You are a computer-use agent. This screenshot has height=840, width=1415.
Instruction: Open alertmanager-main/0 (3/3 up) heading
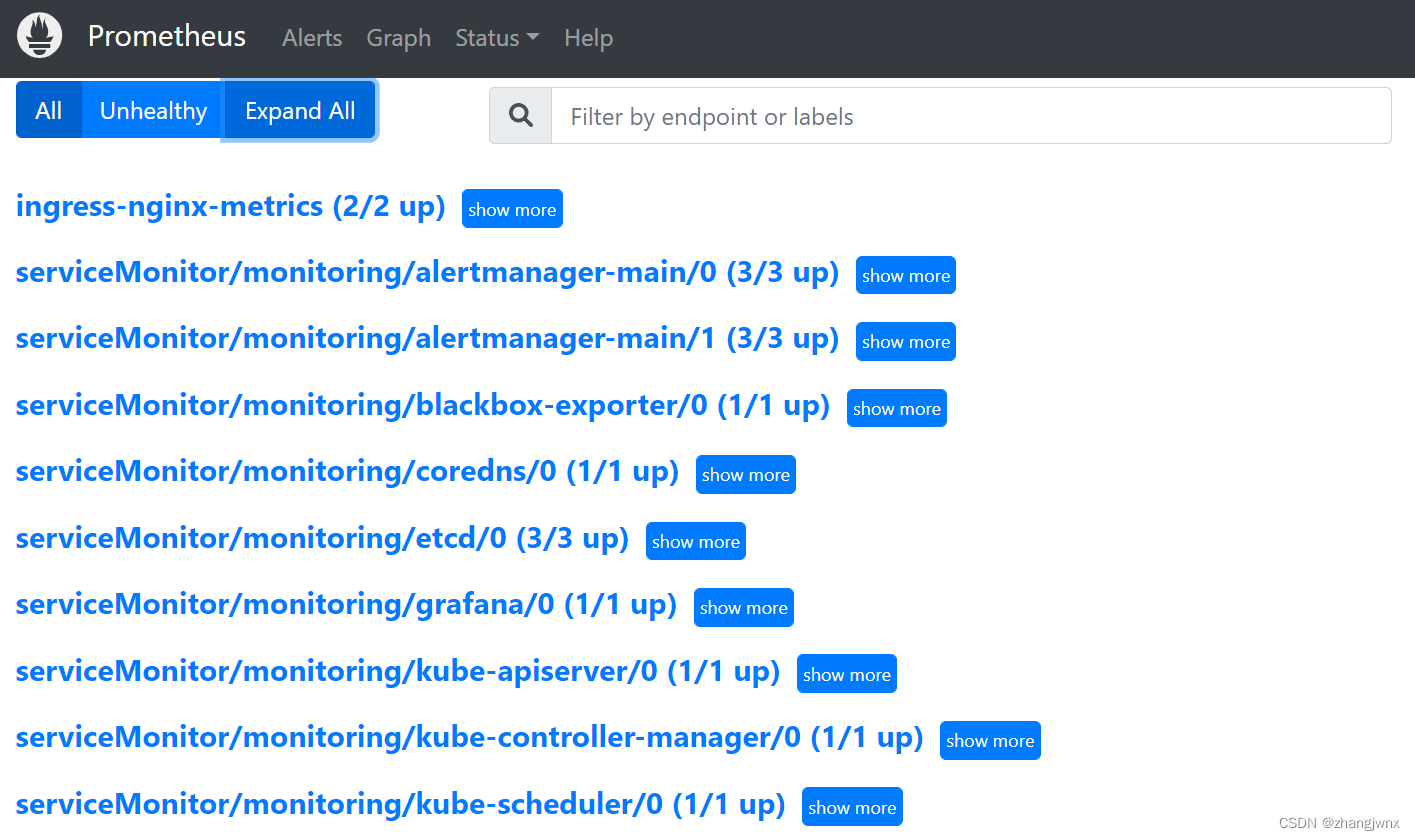[428, 273]
